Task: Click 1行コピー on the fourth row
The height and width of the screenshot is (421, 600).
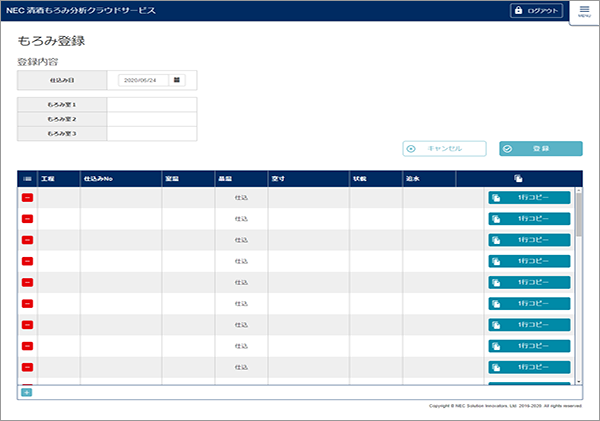Action: pos(529,261)
